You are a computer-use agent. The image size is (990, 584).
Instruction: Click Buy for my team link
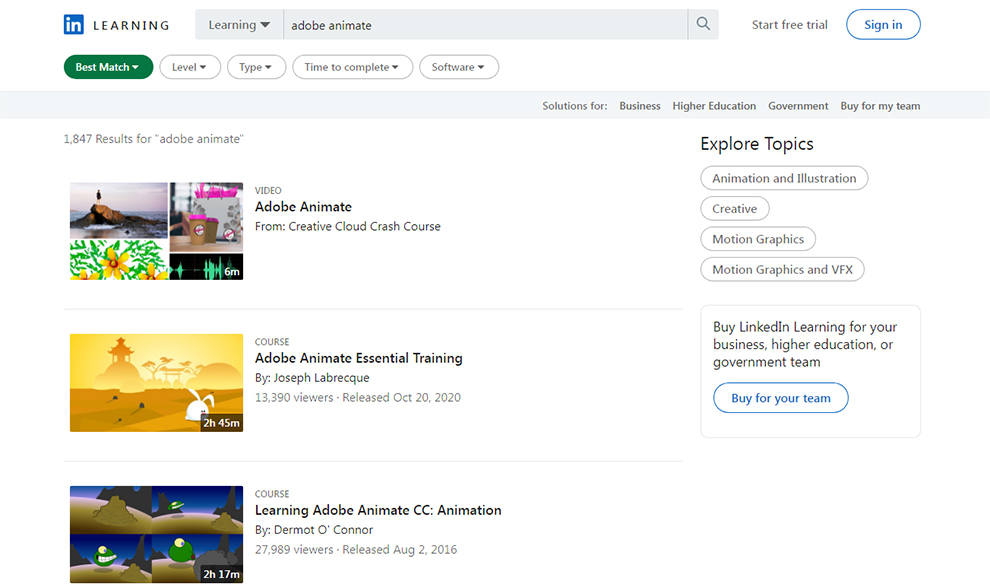pos(880,106)
